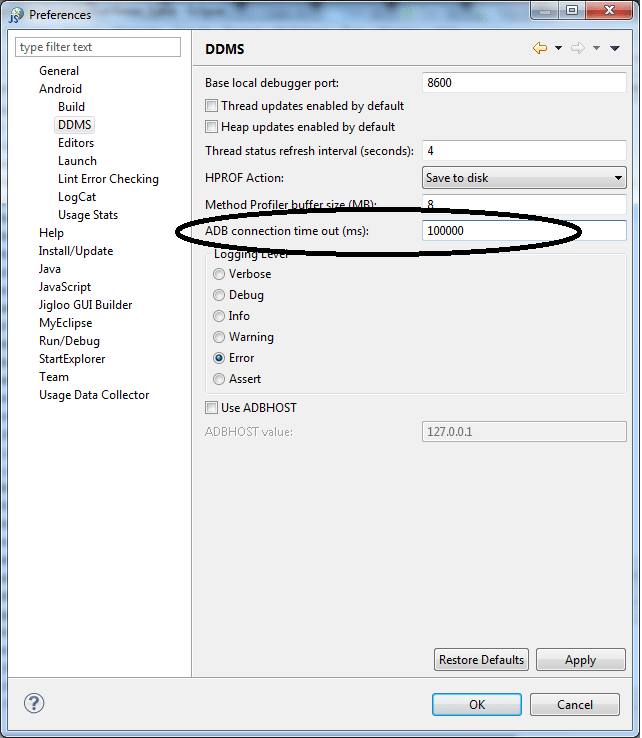Screen dimensions: 642x738
Task: Open the Java preferences category
Action: click(50, 269)
